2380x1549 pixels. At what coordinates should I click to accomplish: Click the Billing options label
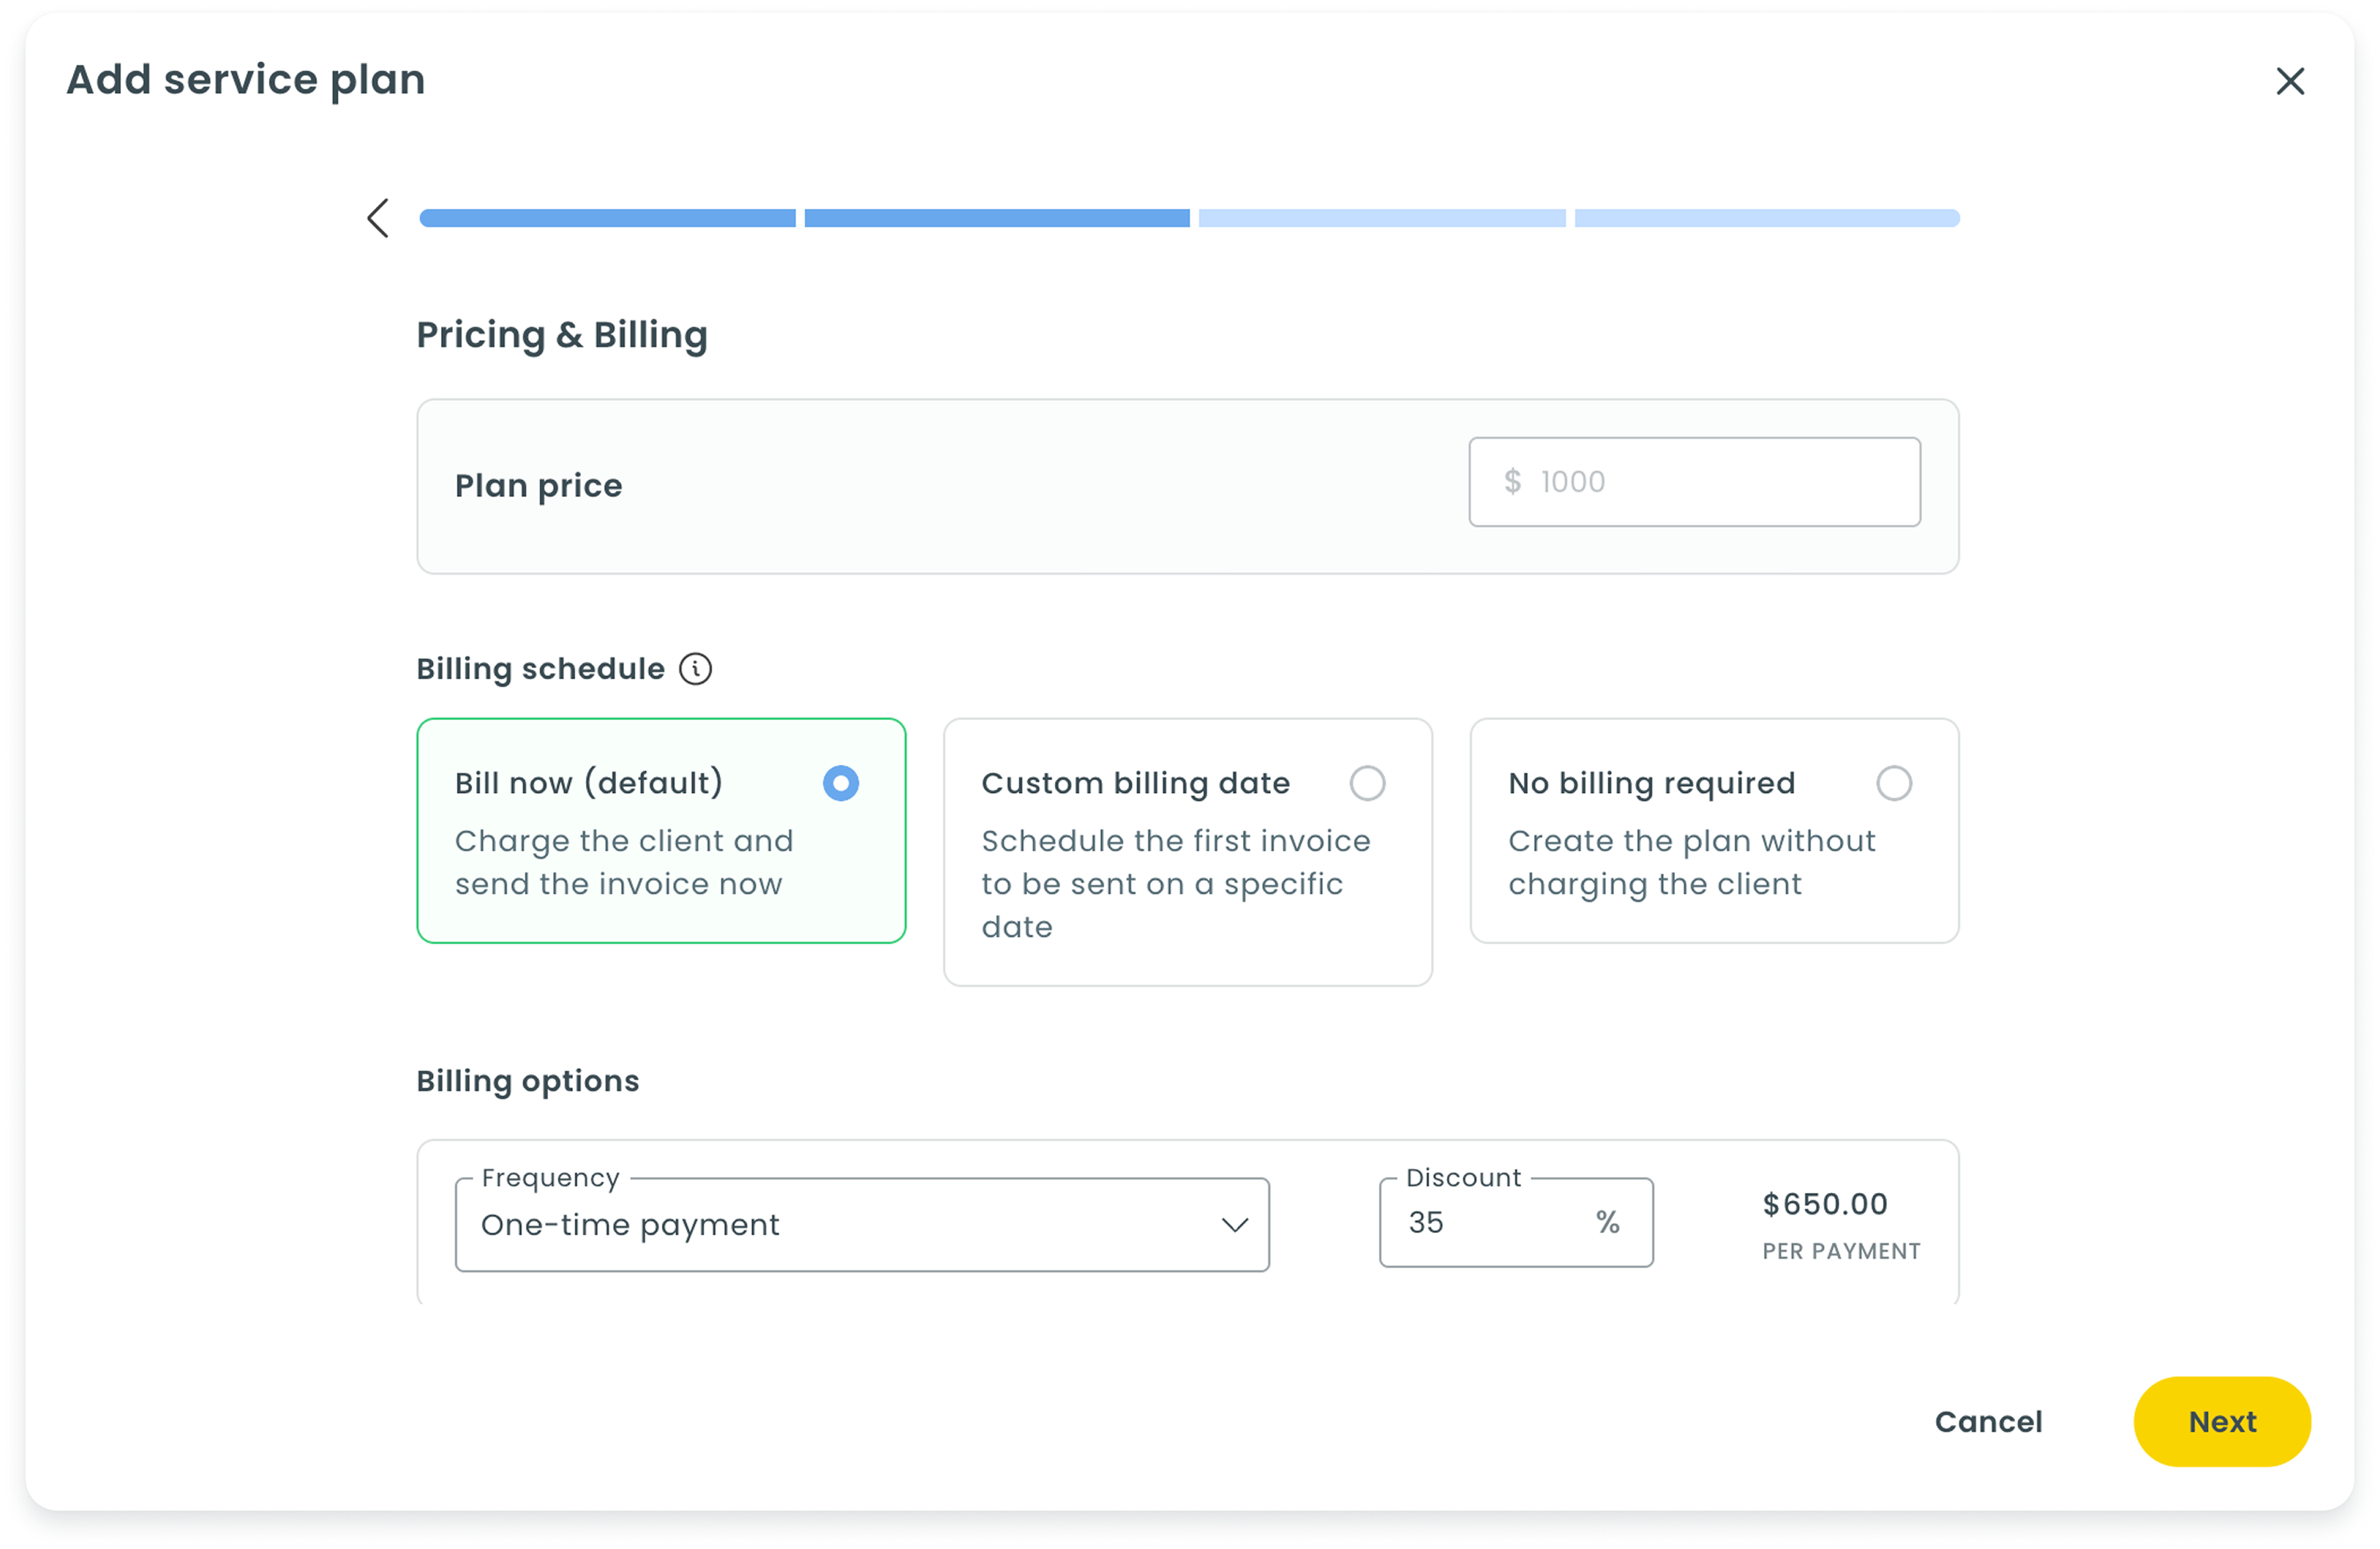click(528, 1081)
